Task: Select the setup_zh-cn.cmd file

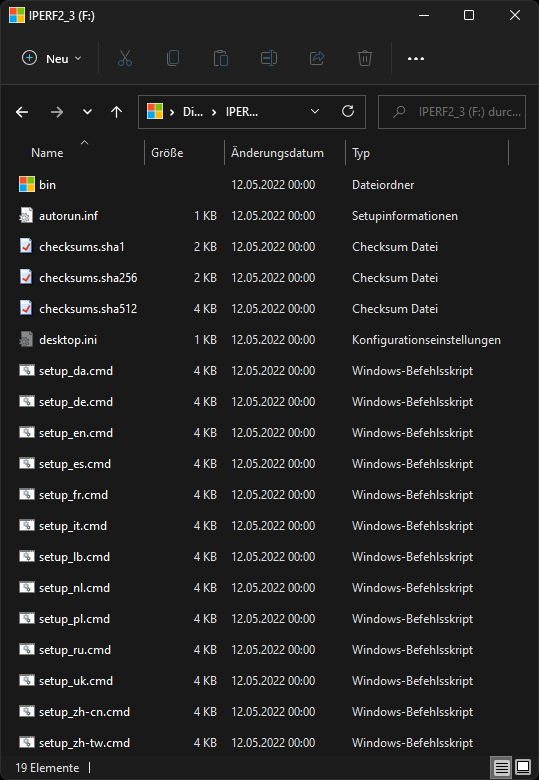Action: [84, 711]
